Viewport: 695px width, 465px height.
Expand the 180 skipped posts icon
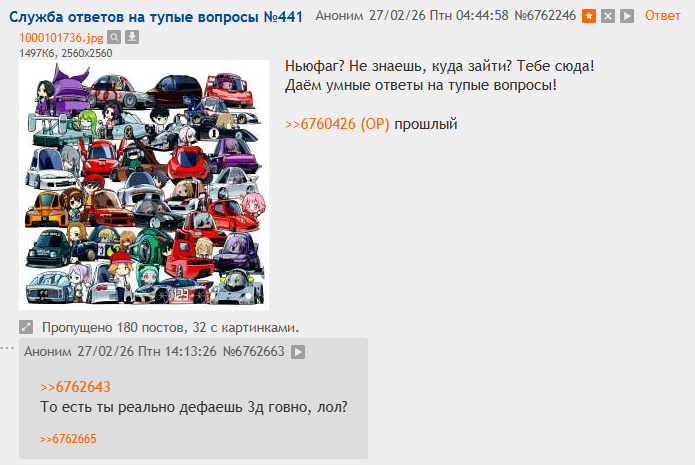26,327
